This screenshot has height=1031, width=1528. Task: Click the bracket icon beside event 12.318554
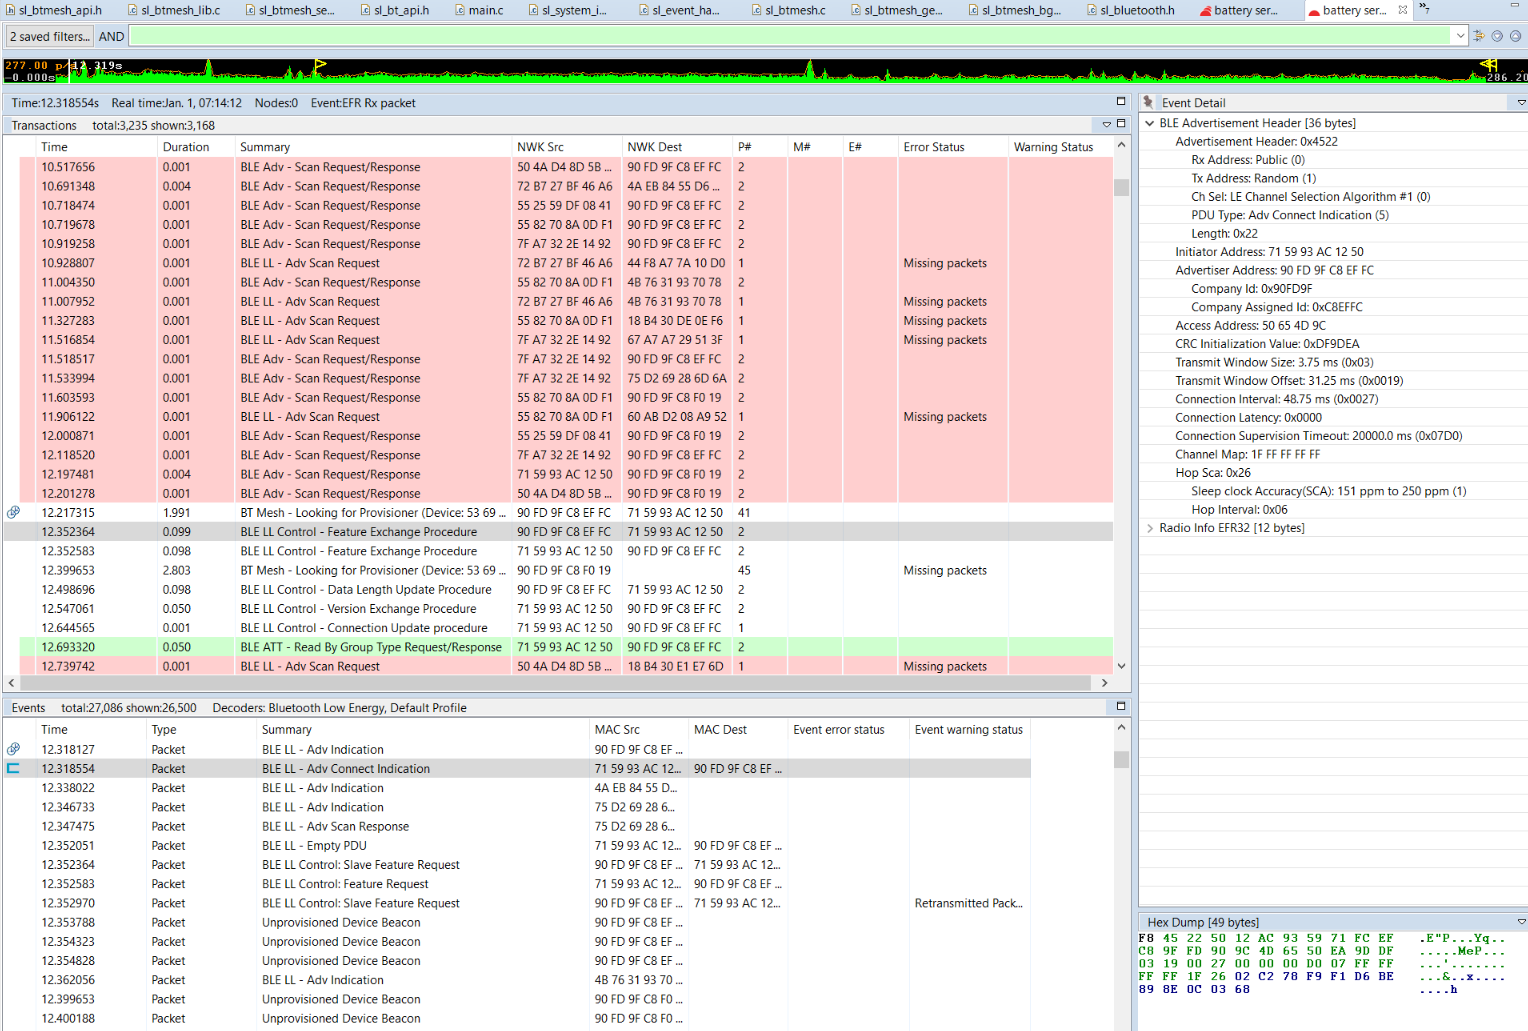click(13, 768)
